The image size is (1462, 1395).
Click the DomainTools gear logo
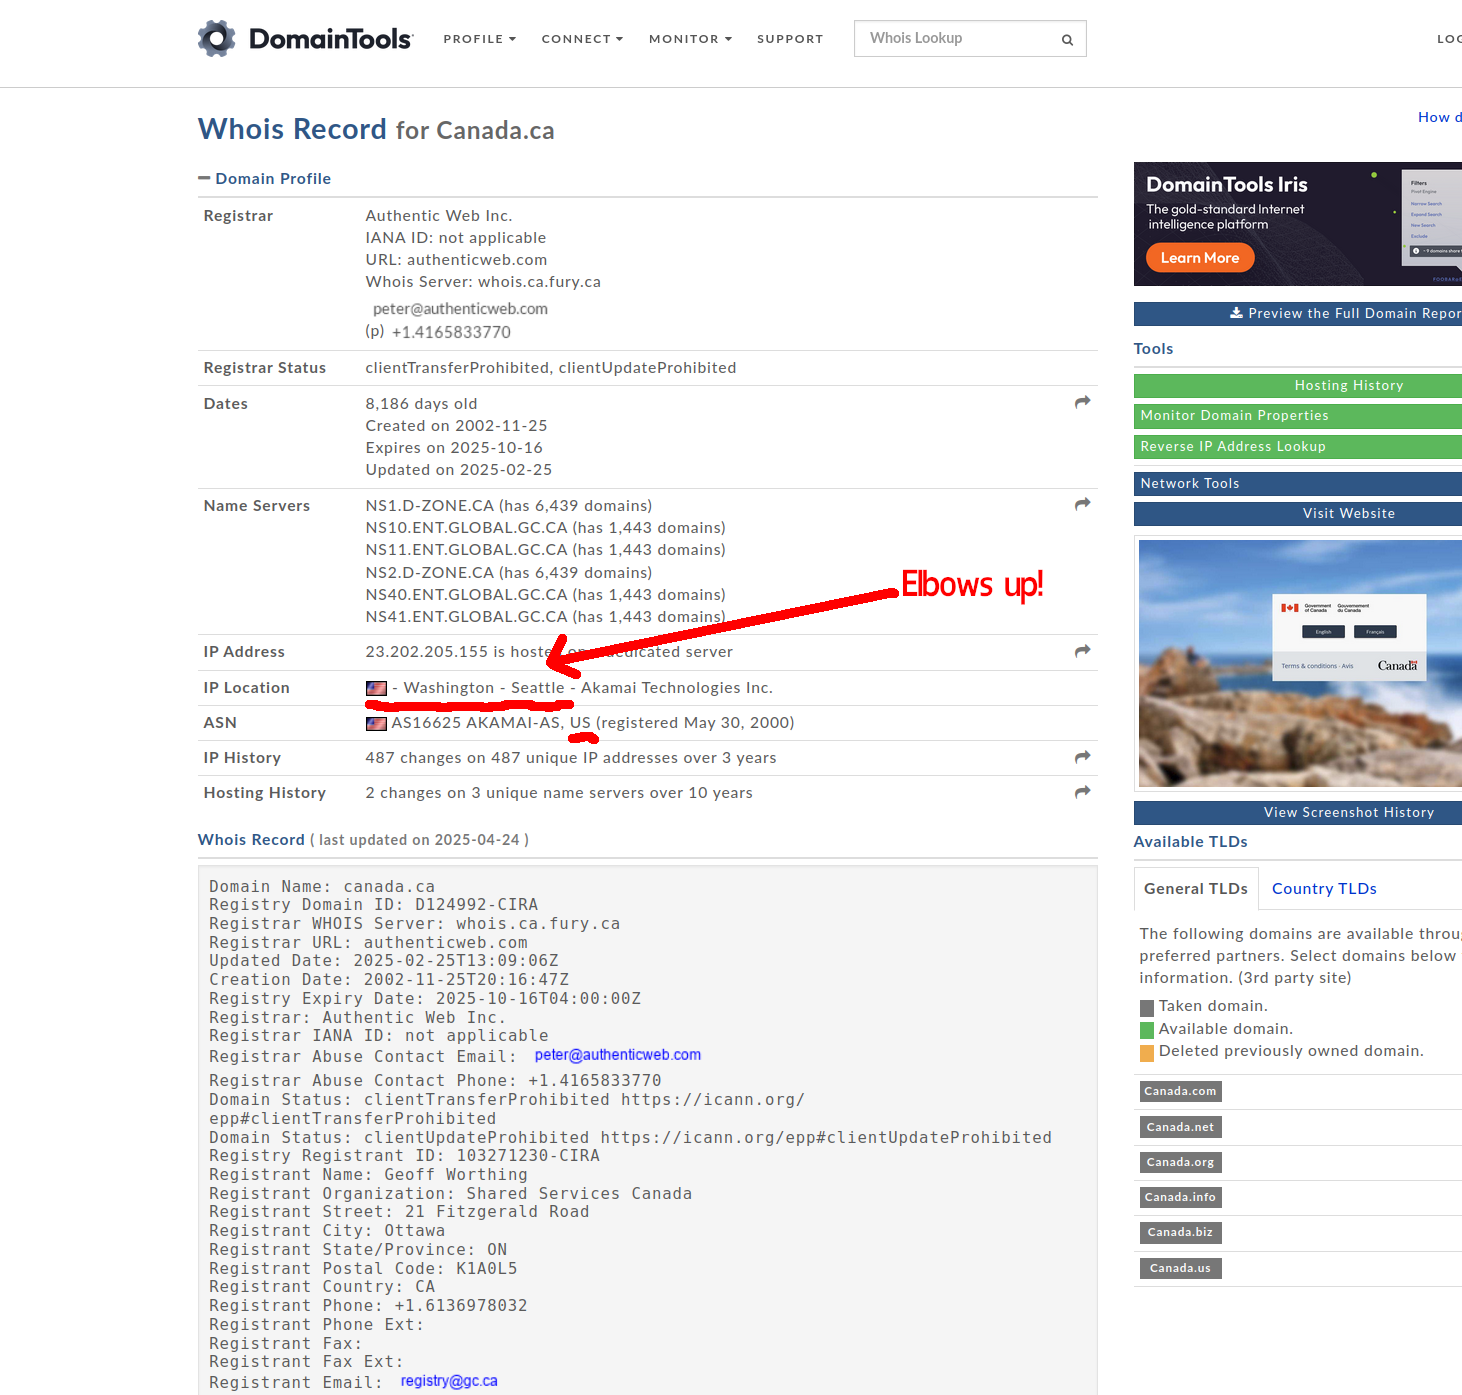(216, 39)
